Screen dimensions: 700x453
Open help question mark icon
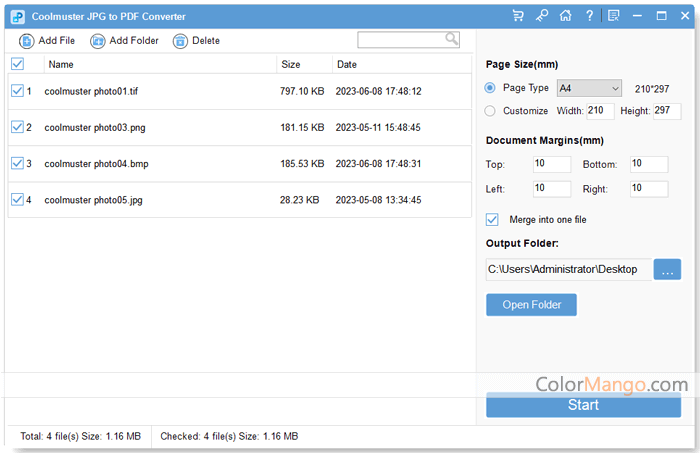[589, 16]
